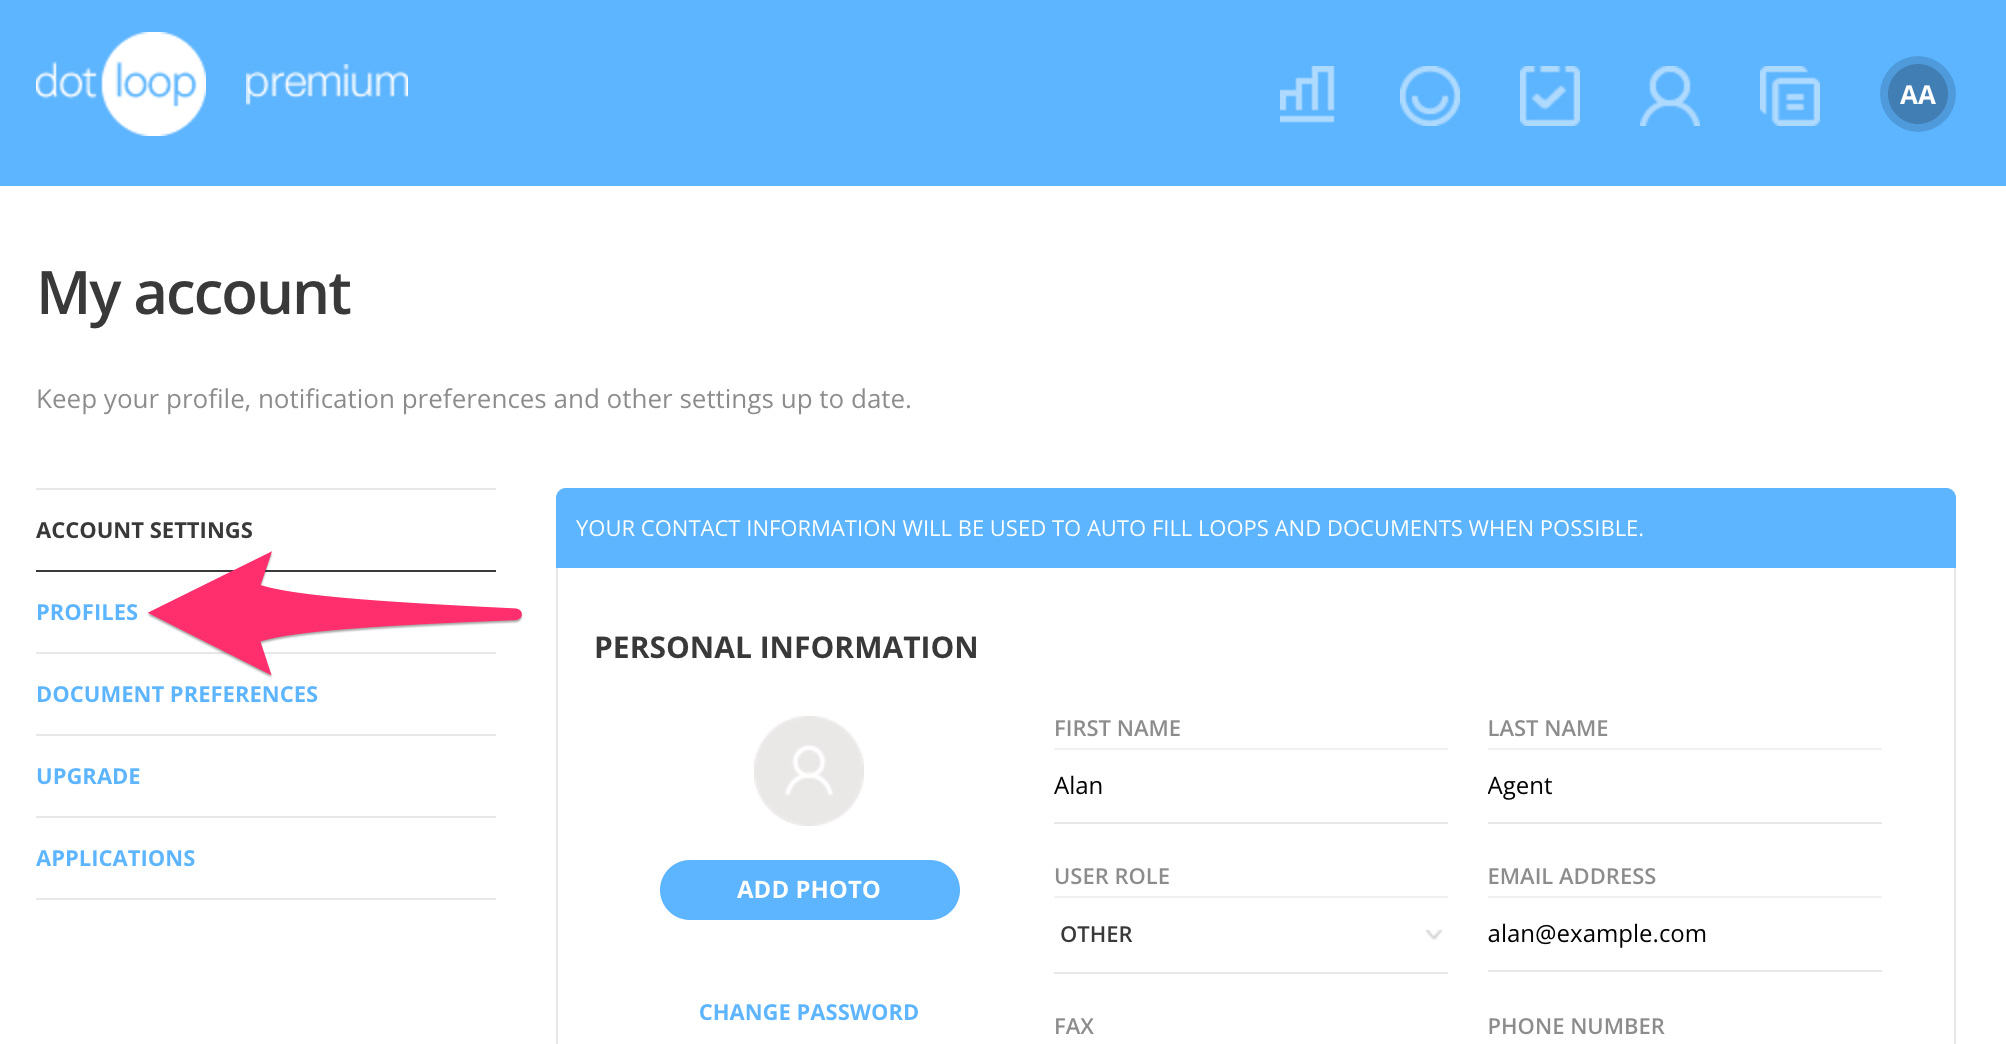Go to Document Preferences
The width and height of the screenshot is (2006, 1044).
(x=177, y=694)
